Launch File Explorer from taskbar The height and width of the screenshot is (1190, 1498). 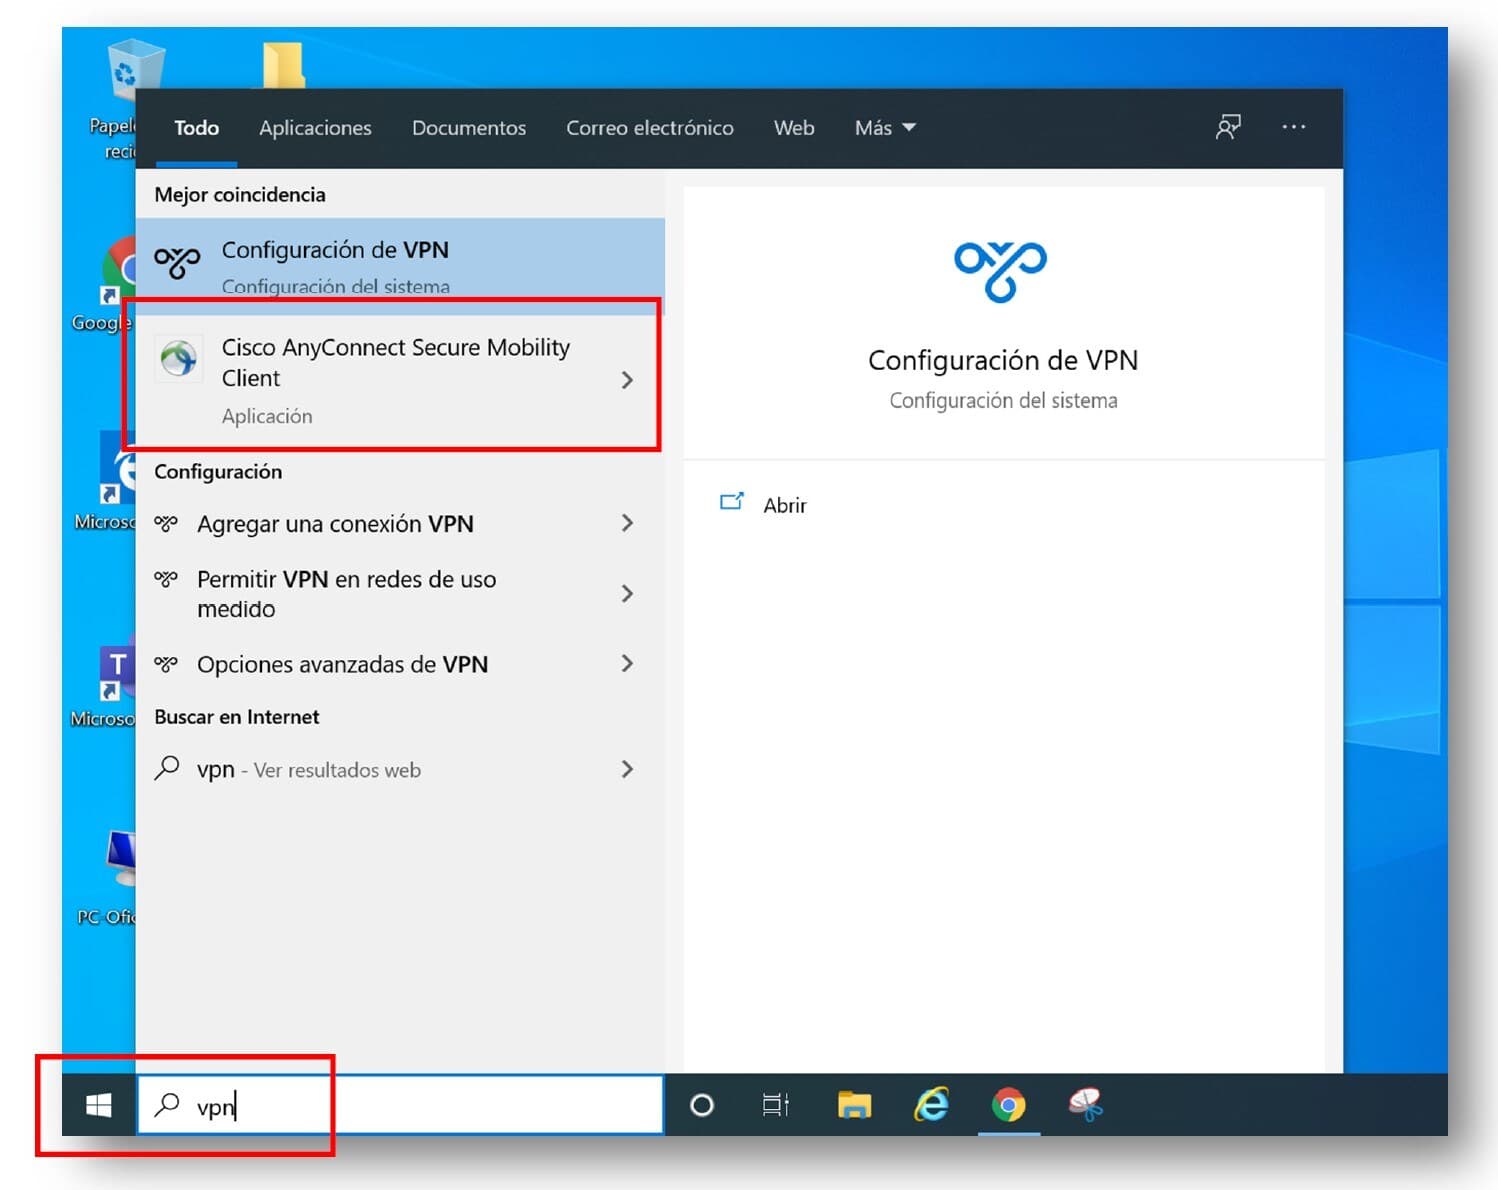pyautogui.click(x=854, y=1105)
